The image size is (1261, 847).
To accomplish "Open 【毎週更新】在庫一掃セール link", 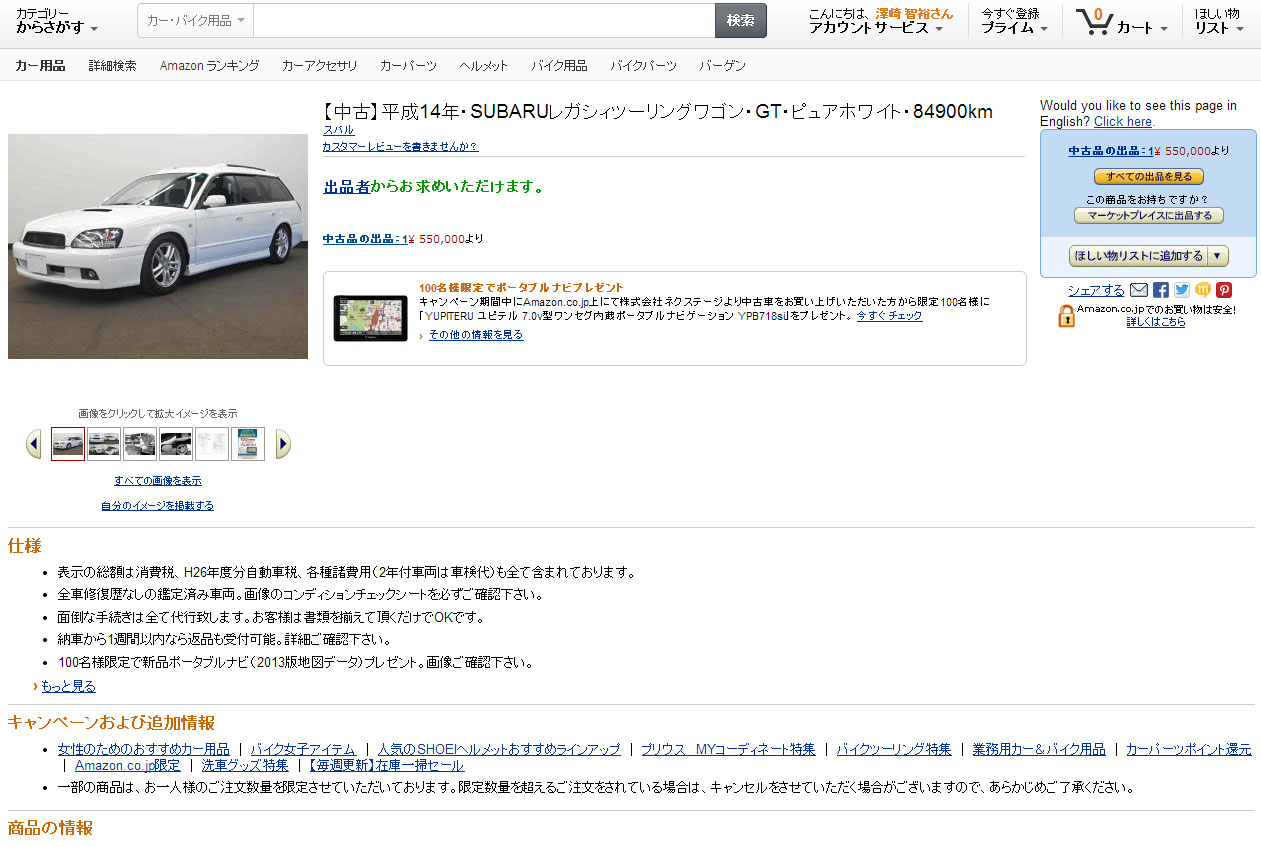I will [386, 765].
